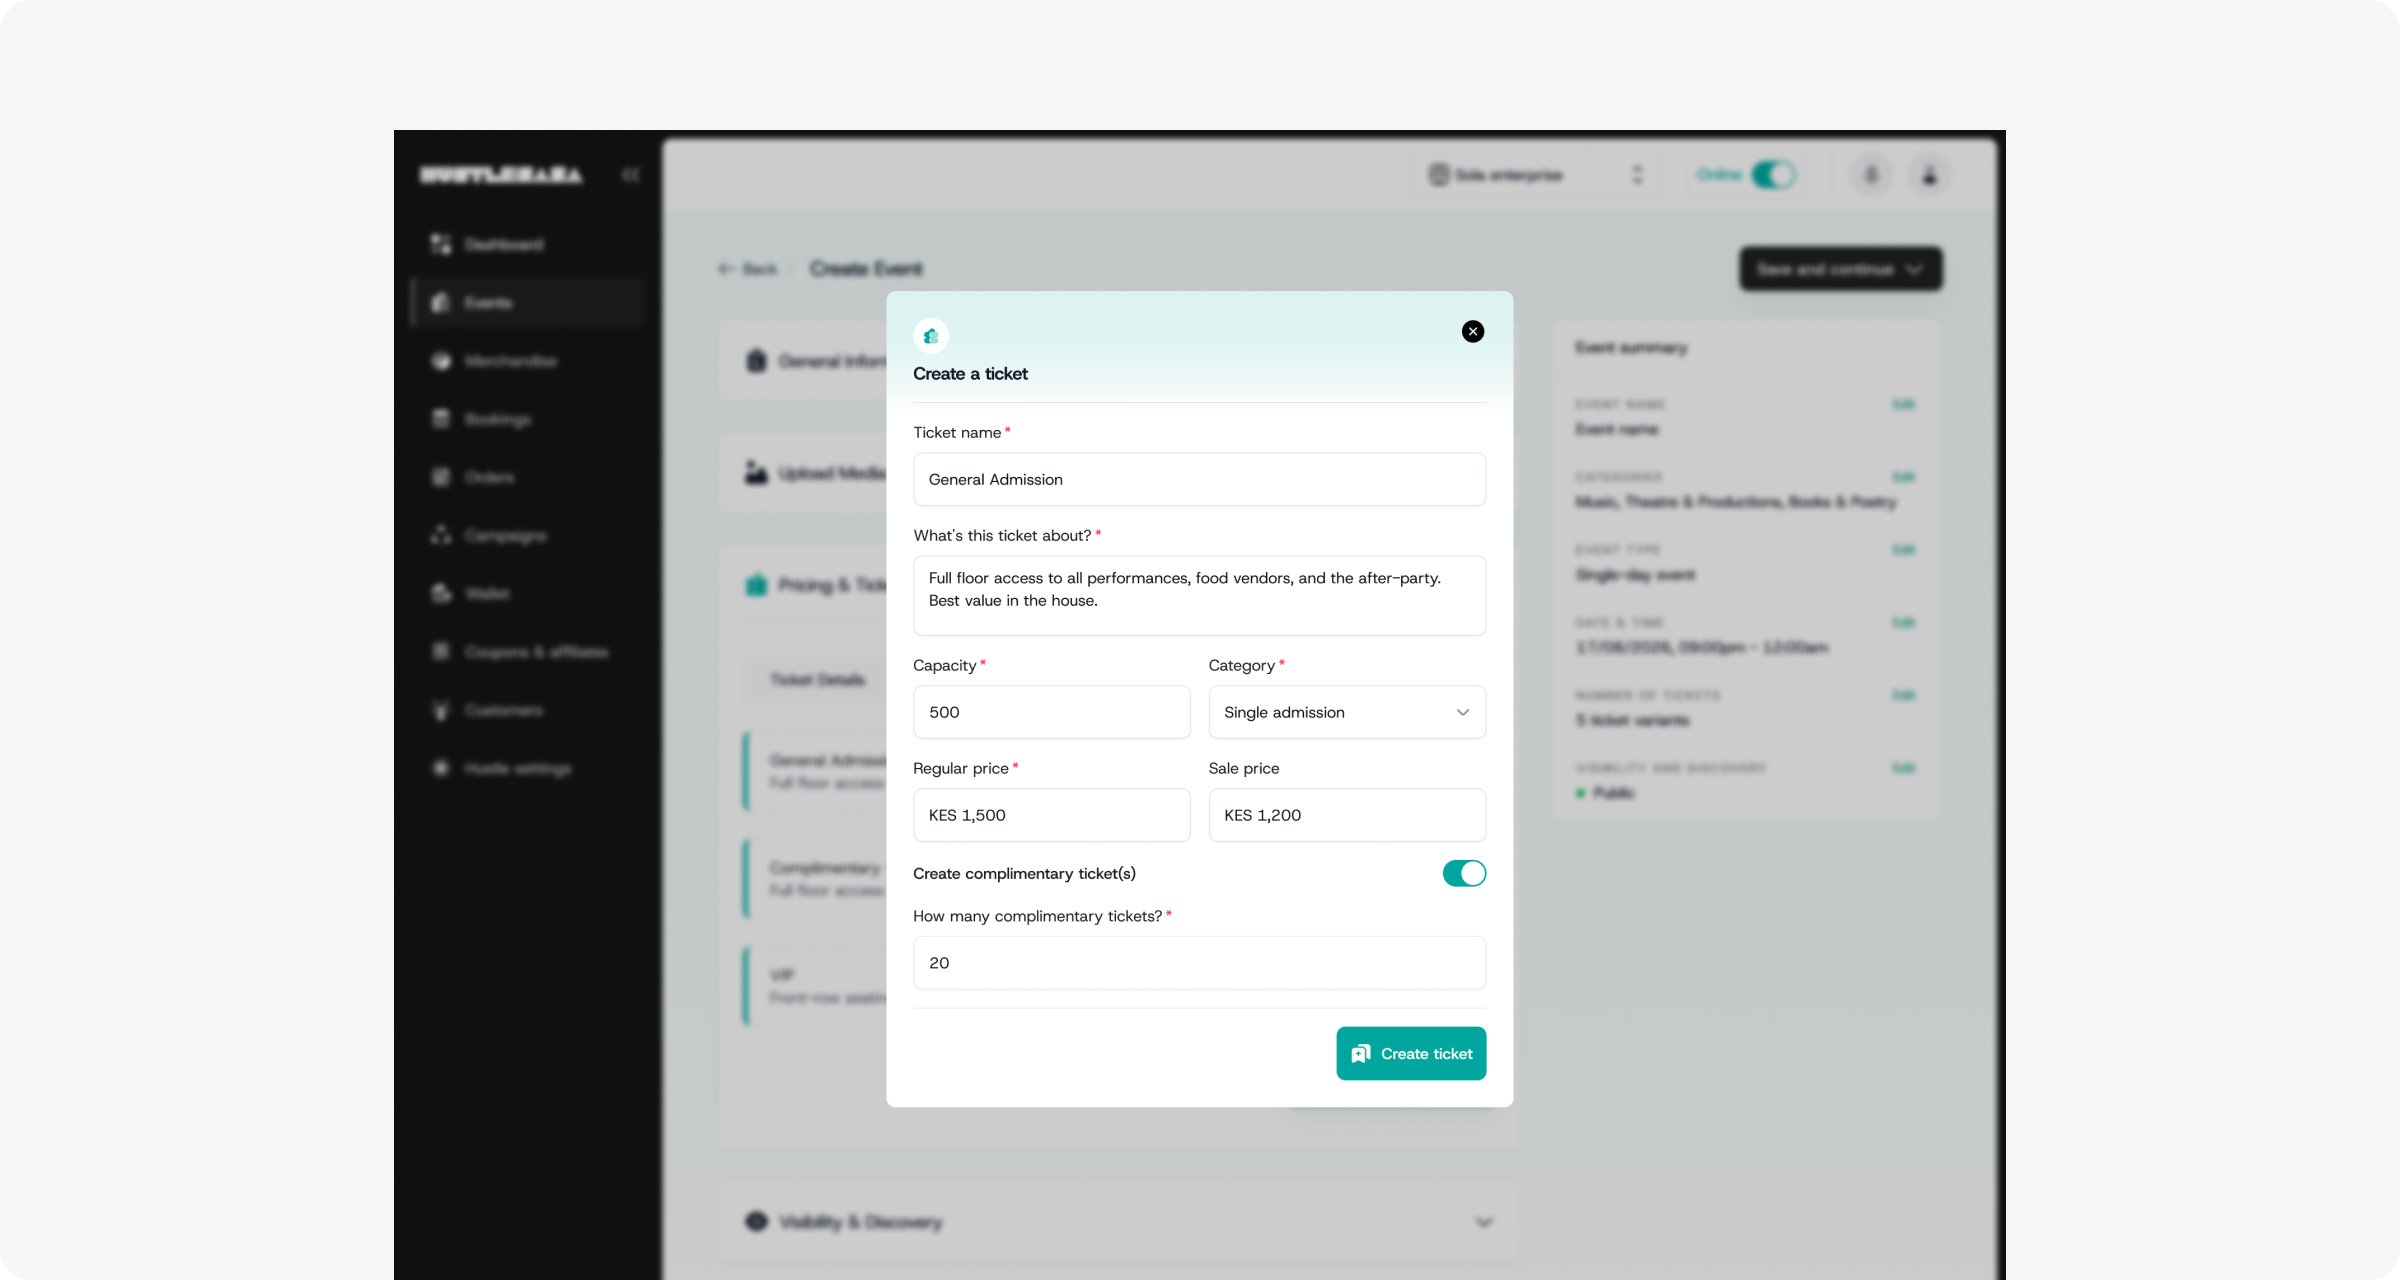Focus the Ticket name field with General Admission
Image resolution: width=2400 pixels, height=1280 pixels.
1199,479
